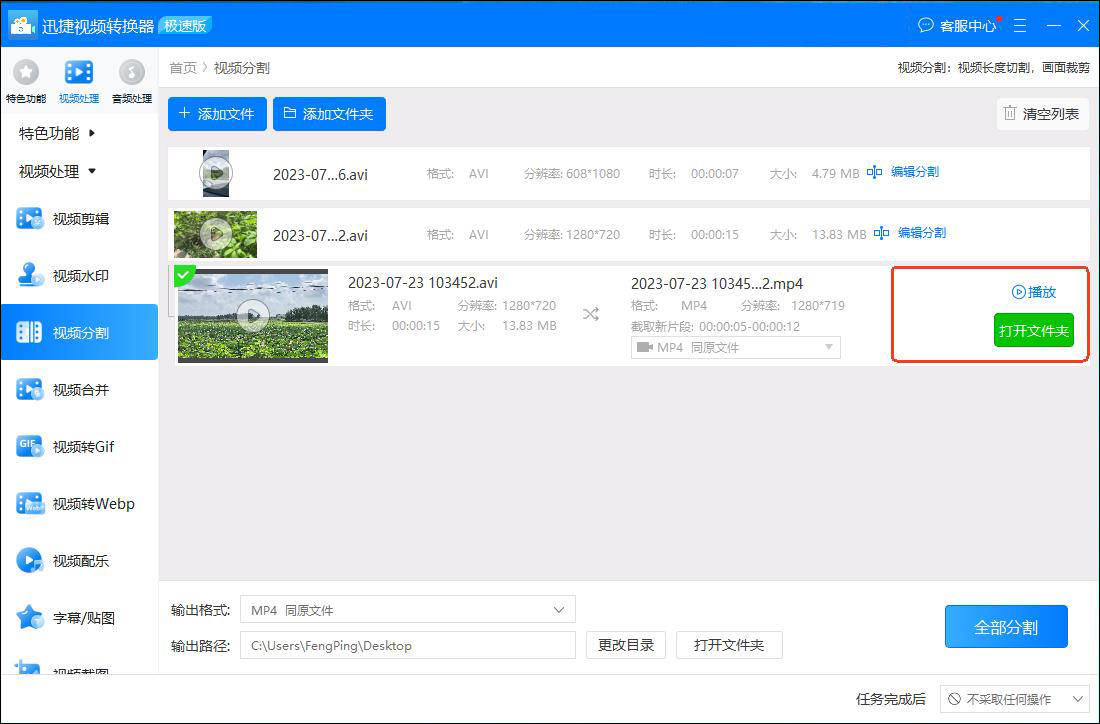1100x724 pixels.
Task: Open the 视频合并 feature
Action: point(80,389)
